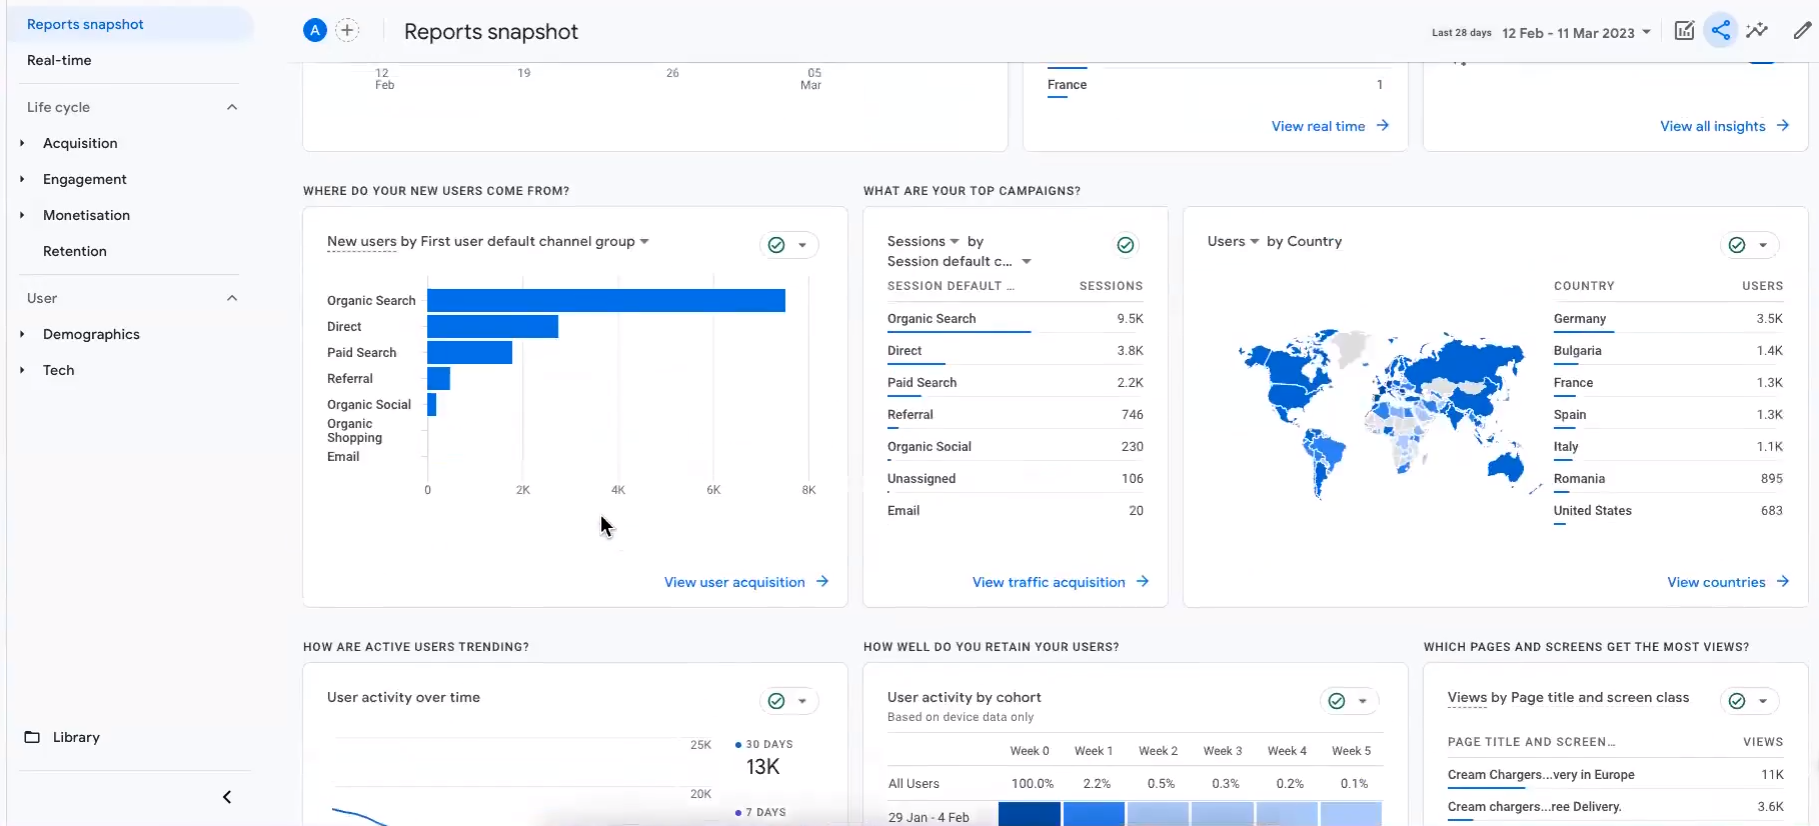Click the 'A' all users segment badge

coord(315,31)
